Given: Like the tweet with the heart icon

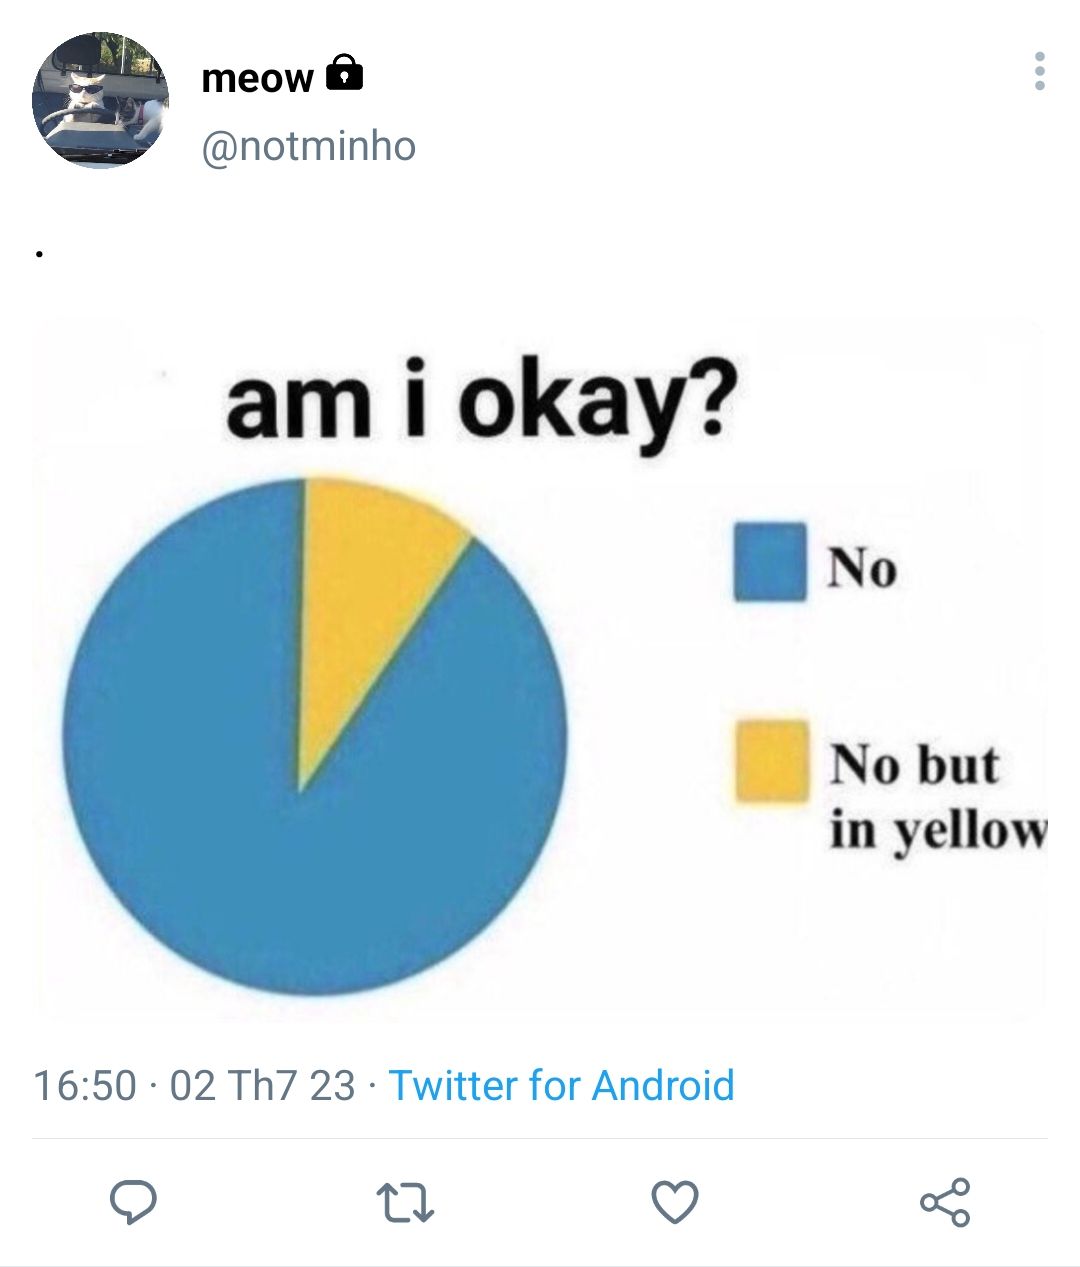Looking at the screenshot, I should pos(675,1202).
